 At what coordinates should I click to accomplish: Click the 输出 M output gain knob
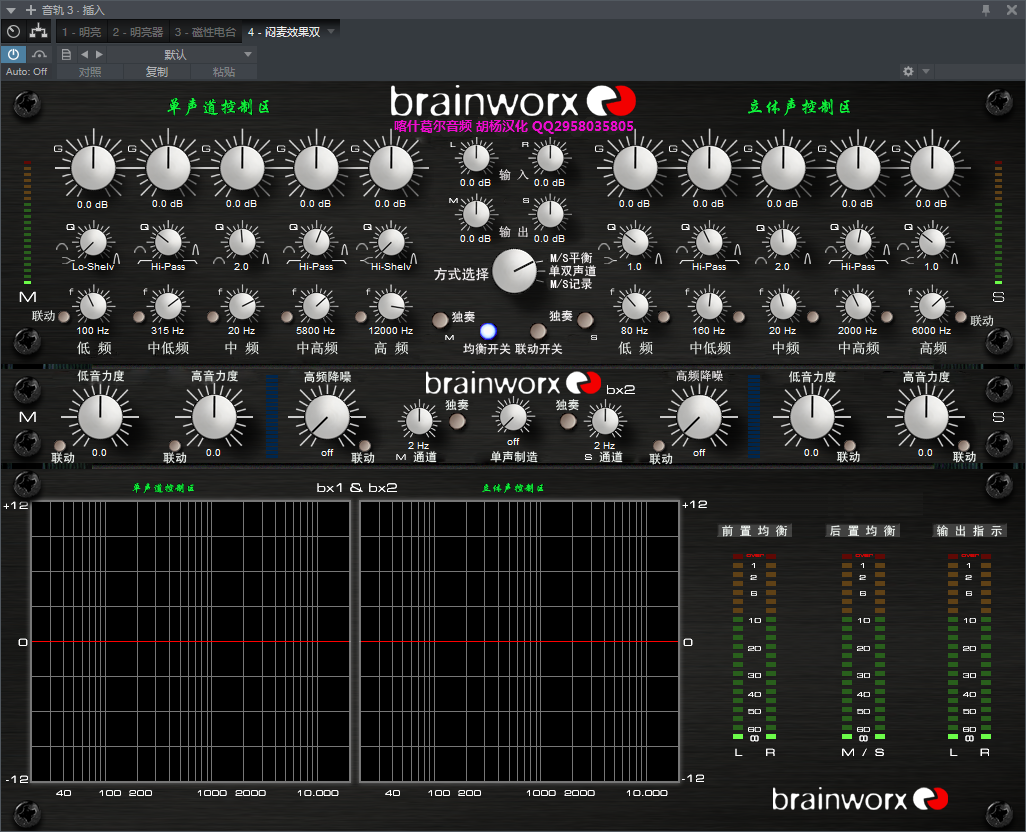[476, 214]
